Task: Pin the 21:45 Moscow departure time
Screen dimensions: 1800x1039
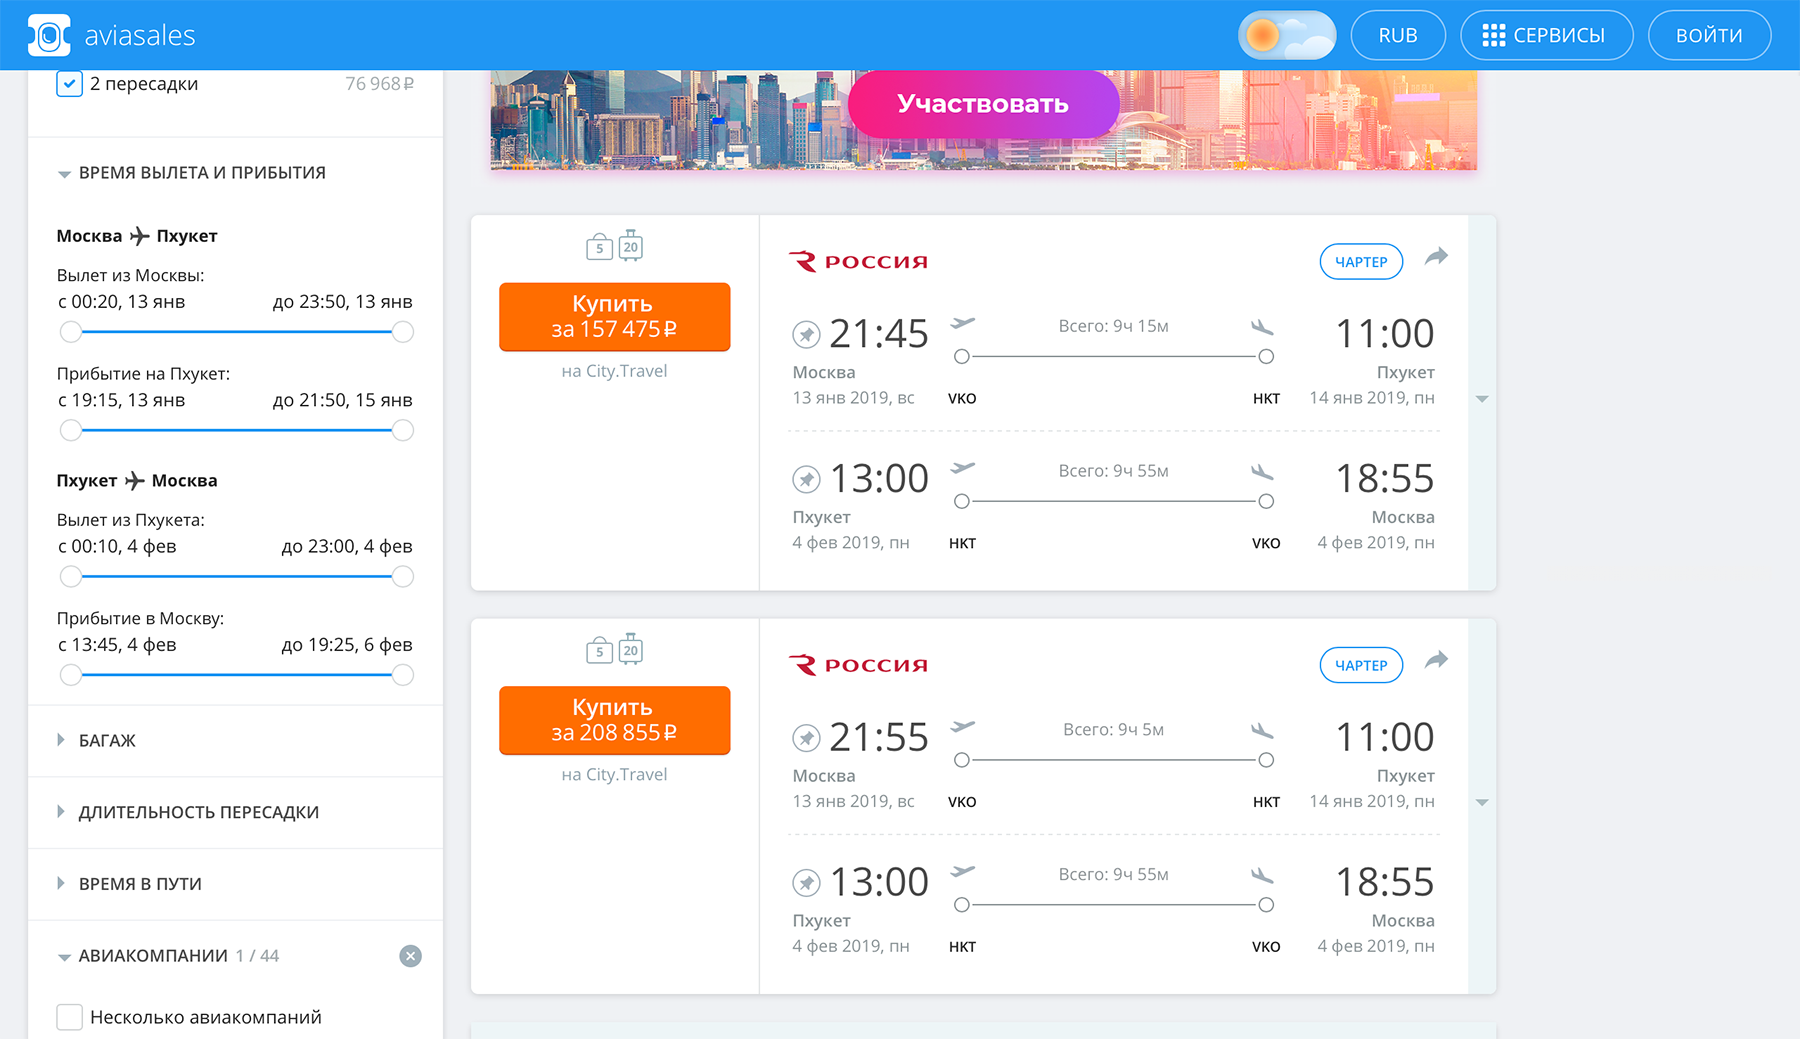Action: tap(806, 334)
